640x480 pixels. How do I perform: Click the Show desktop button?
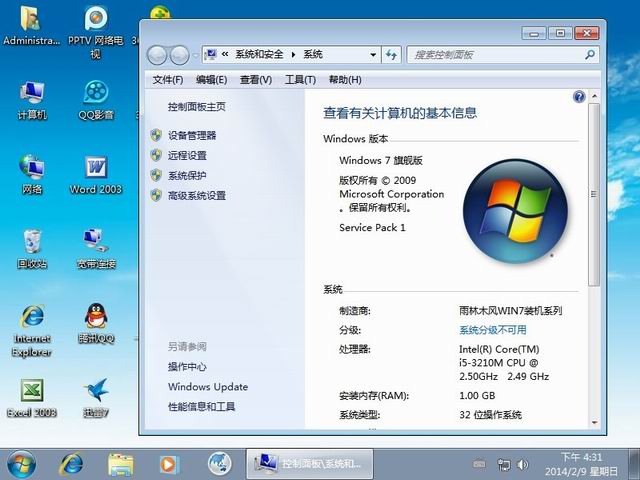coord(634,464)
